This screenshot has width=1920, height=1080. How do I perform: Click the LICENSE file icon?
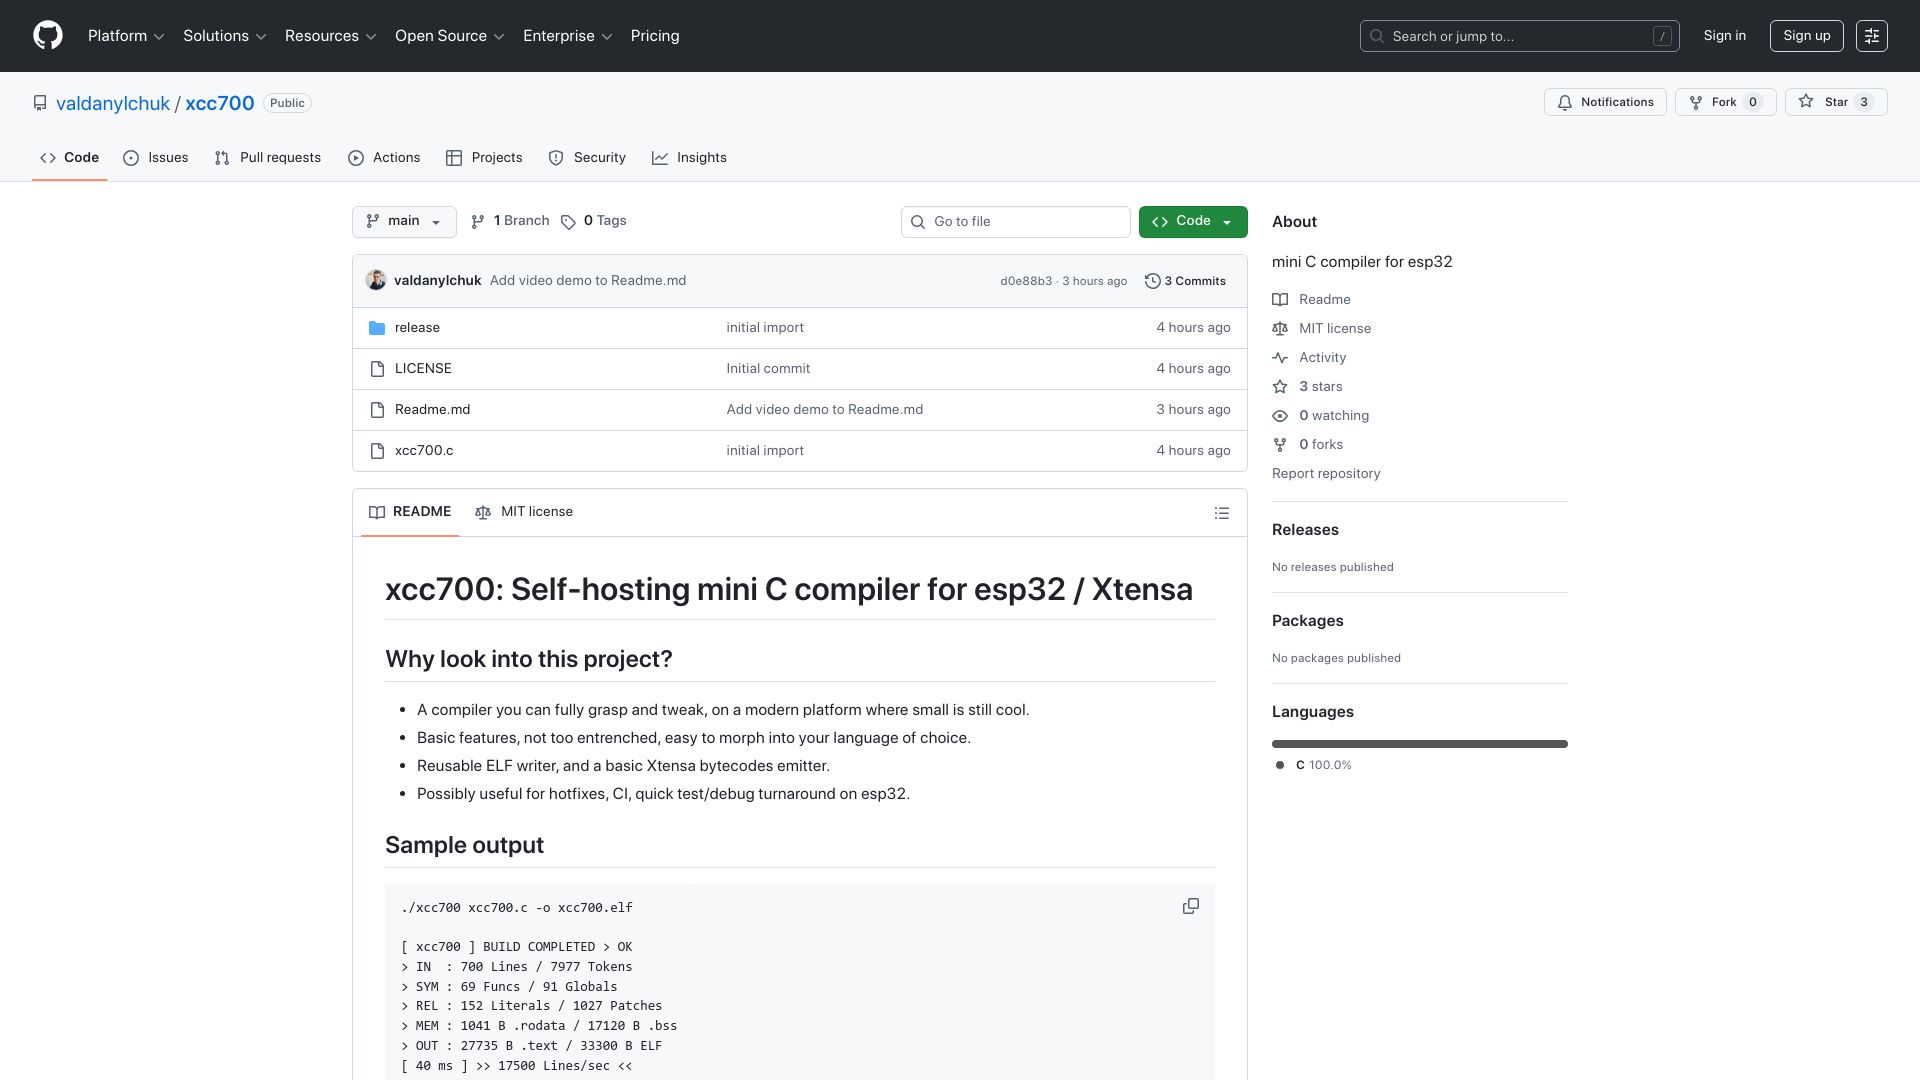click(377, 369)
